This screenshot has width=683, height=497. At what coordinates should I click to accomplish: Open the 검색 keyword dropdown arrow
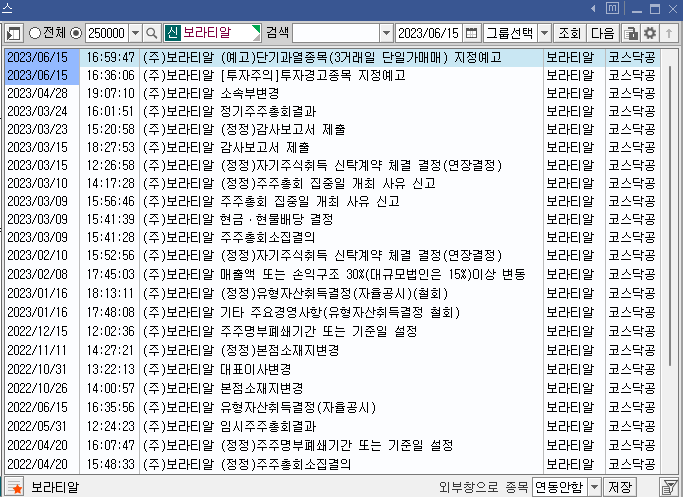(386, 33)
